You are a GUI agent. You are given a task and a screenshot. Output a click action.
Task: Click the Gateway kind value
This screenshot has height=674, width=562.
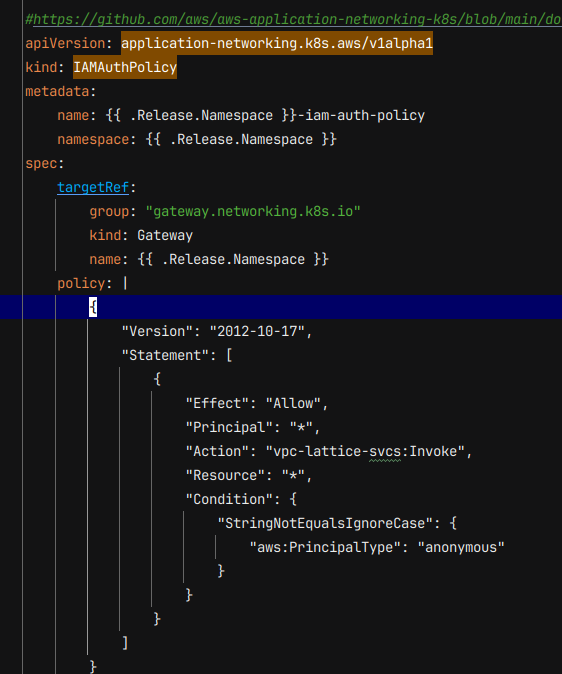pos(165,236)
